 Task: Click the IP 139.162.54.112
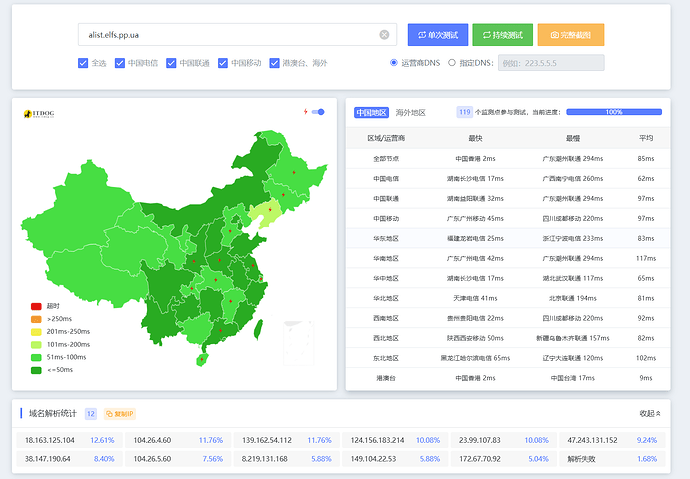tap(267, 440)
